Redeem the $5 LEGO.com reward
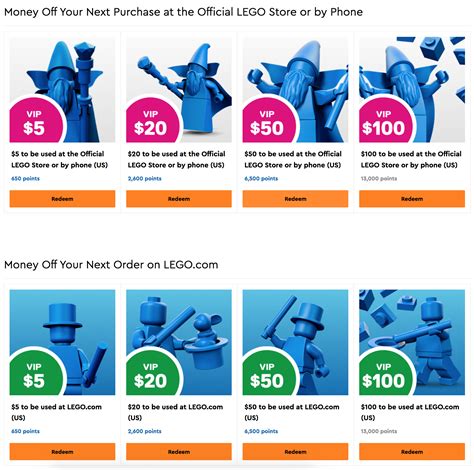Viewport: 474px width, 470px height. 62,452
